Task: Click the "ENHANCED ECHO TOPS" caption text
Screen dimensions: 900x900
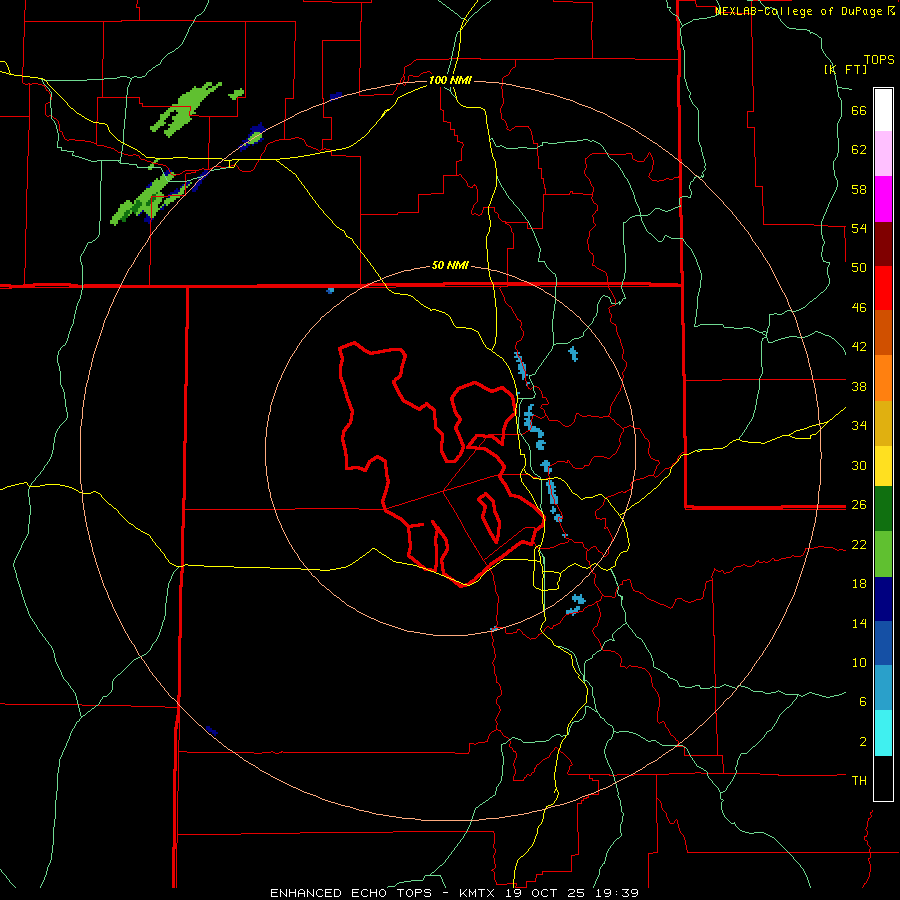Action: 351,893
